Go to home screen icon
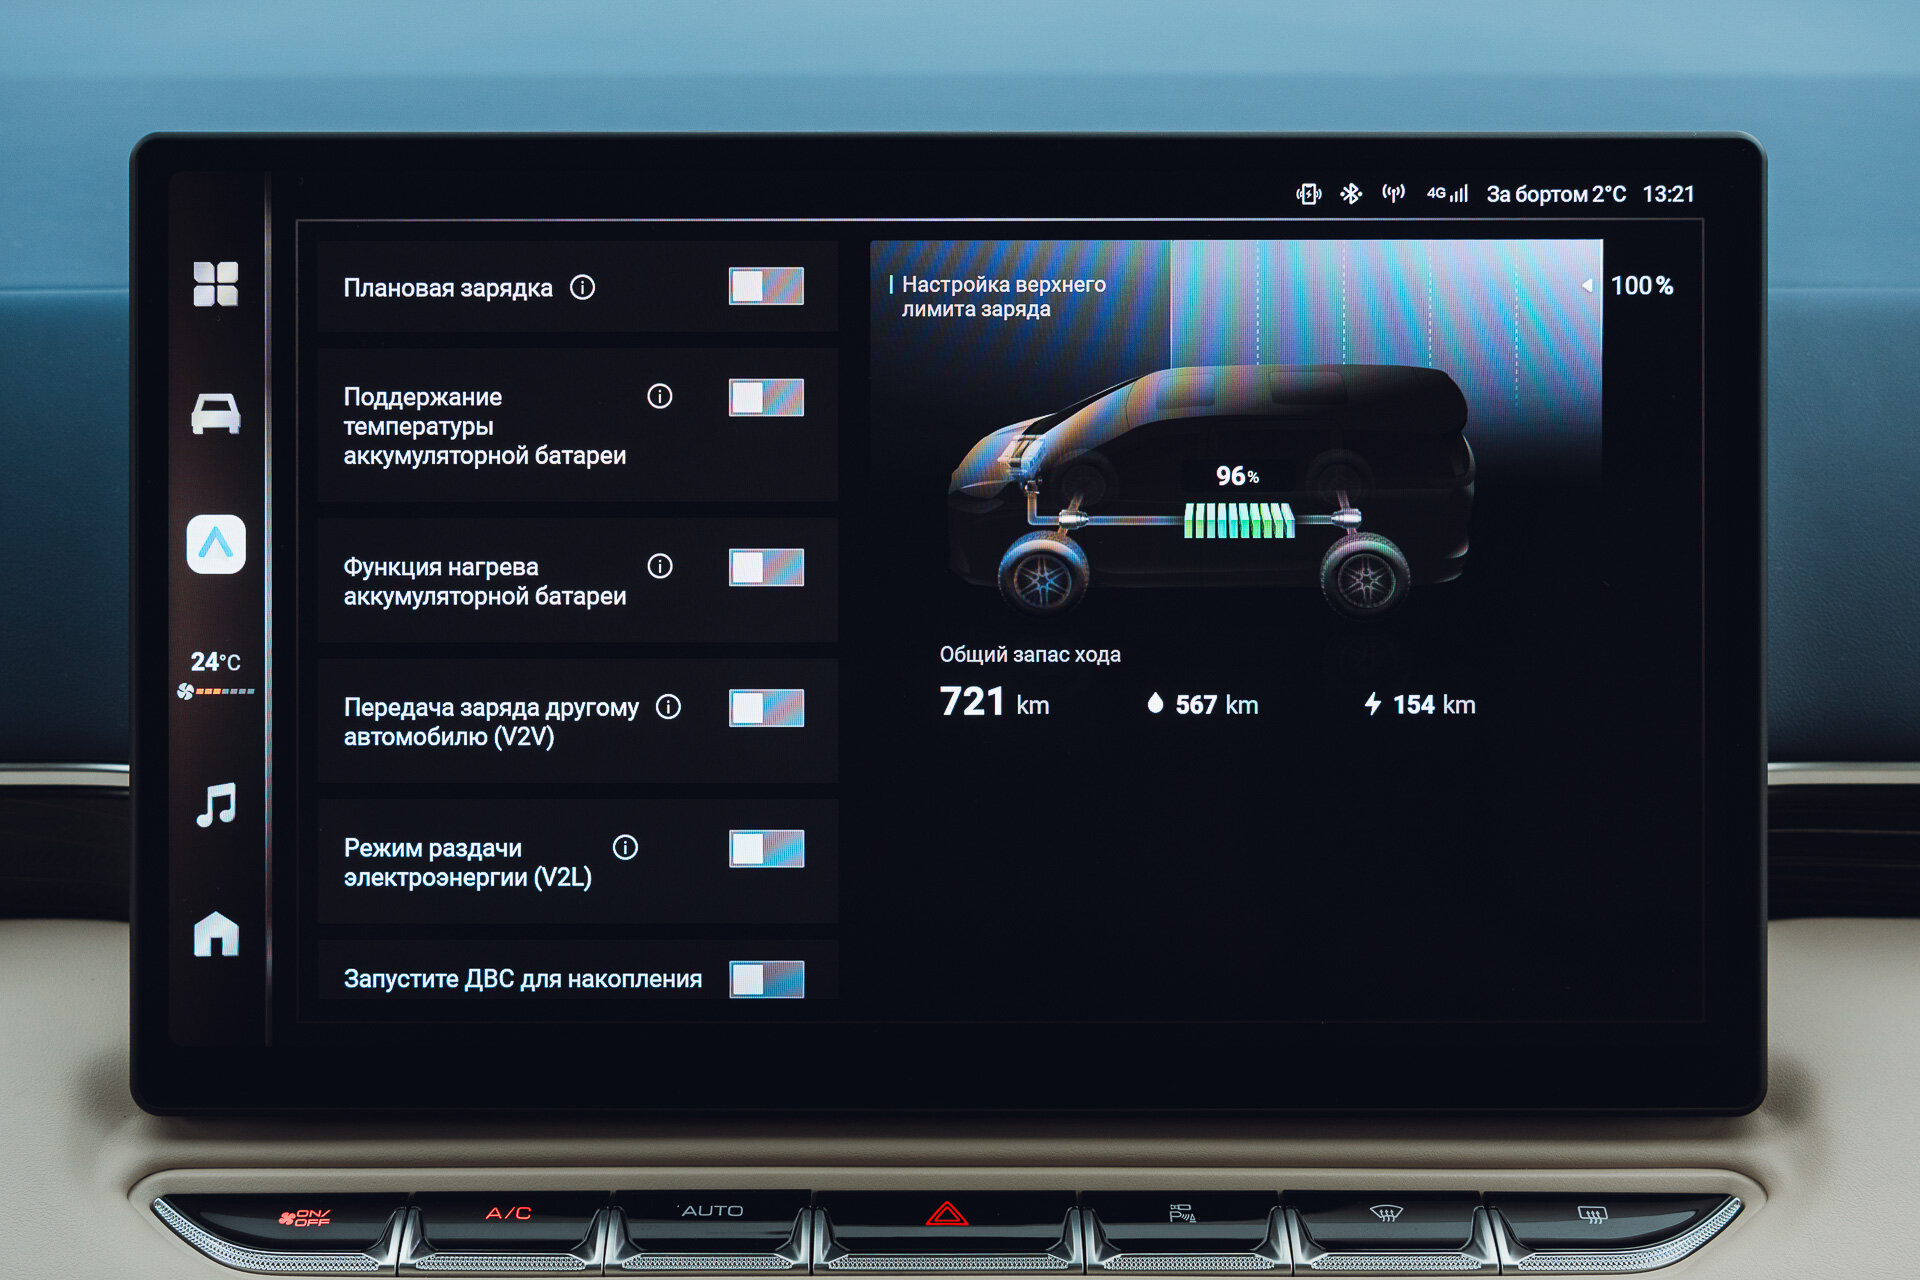Screen dimensions: 1920x1280 click(216, 934)
